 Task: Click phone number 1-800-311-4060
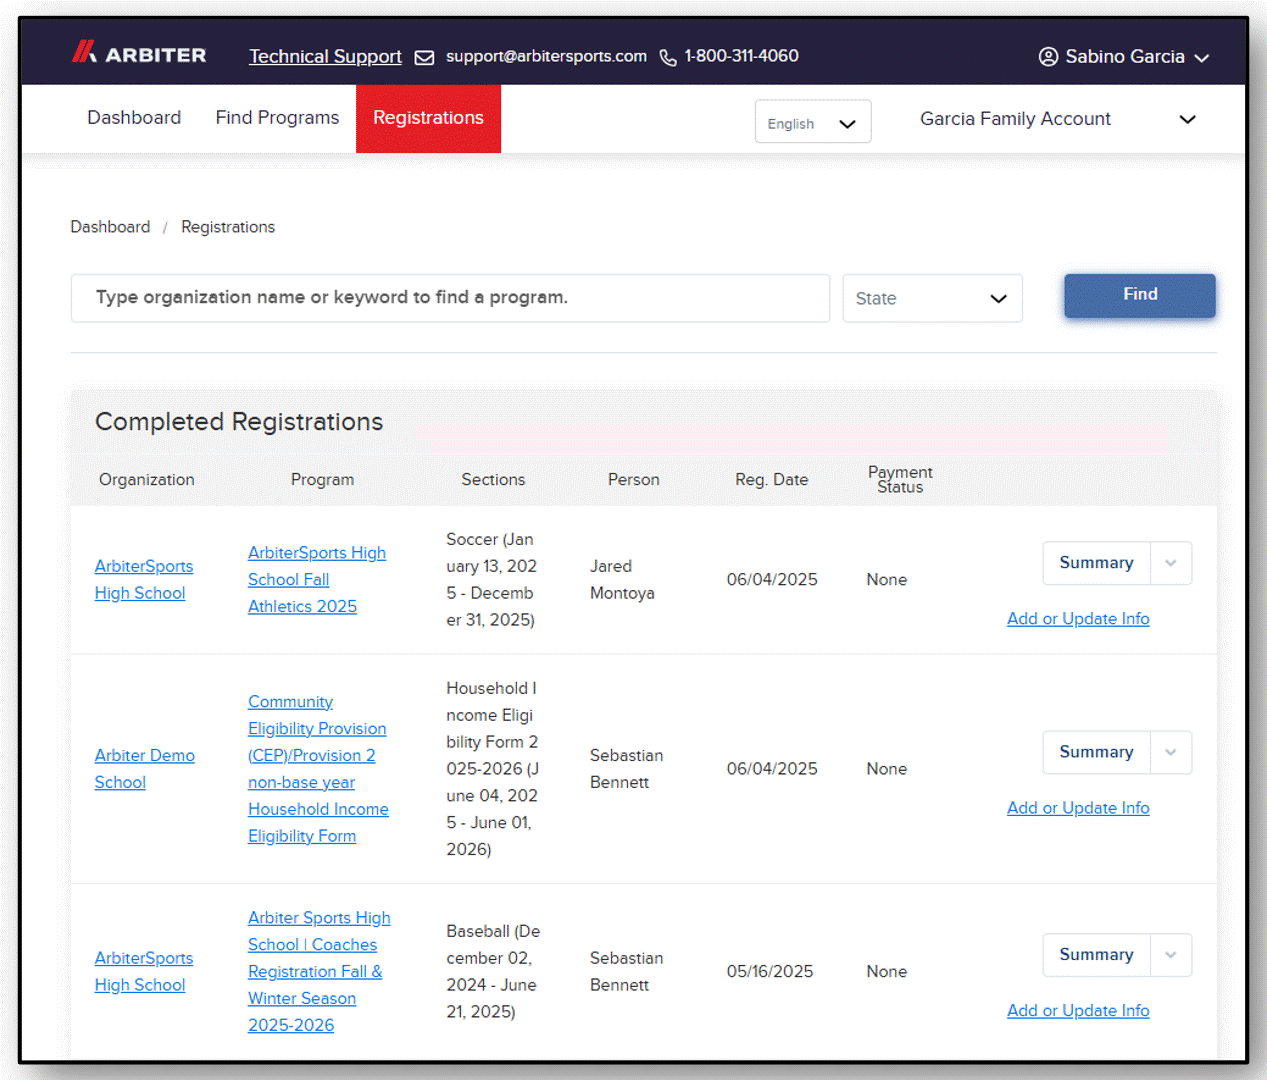741,56
